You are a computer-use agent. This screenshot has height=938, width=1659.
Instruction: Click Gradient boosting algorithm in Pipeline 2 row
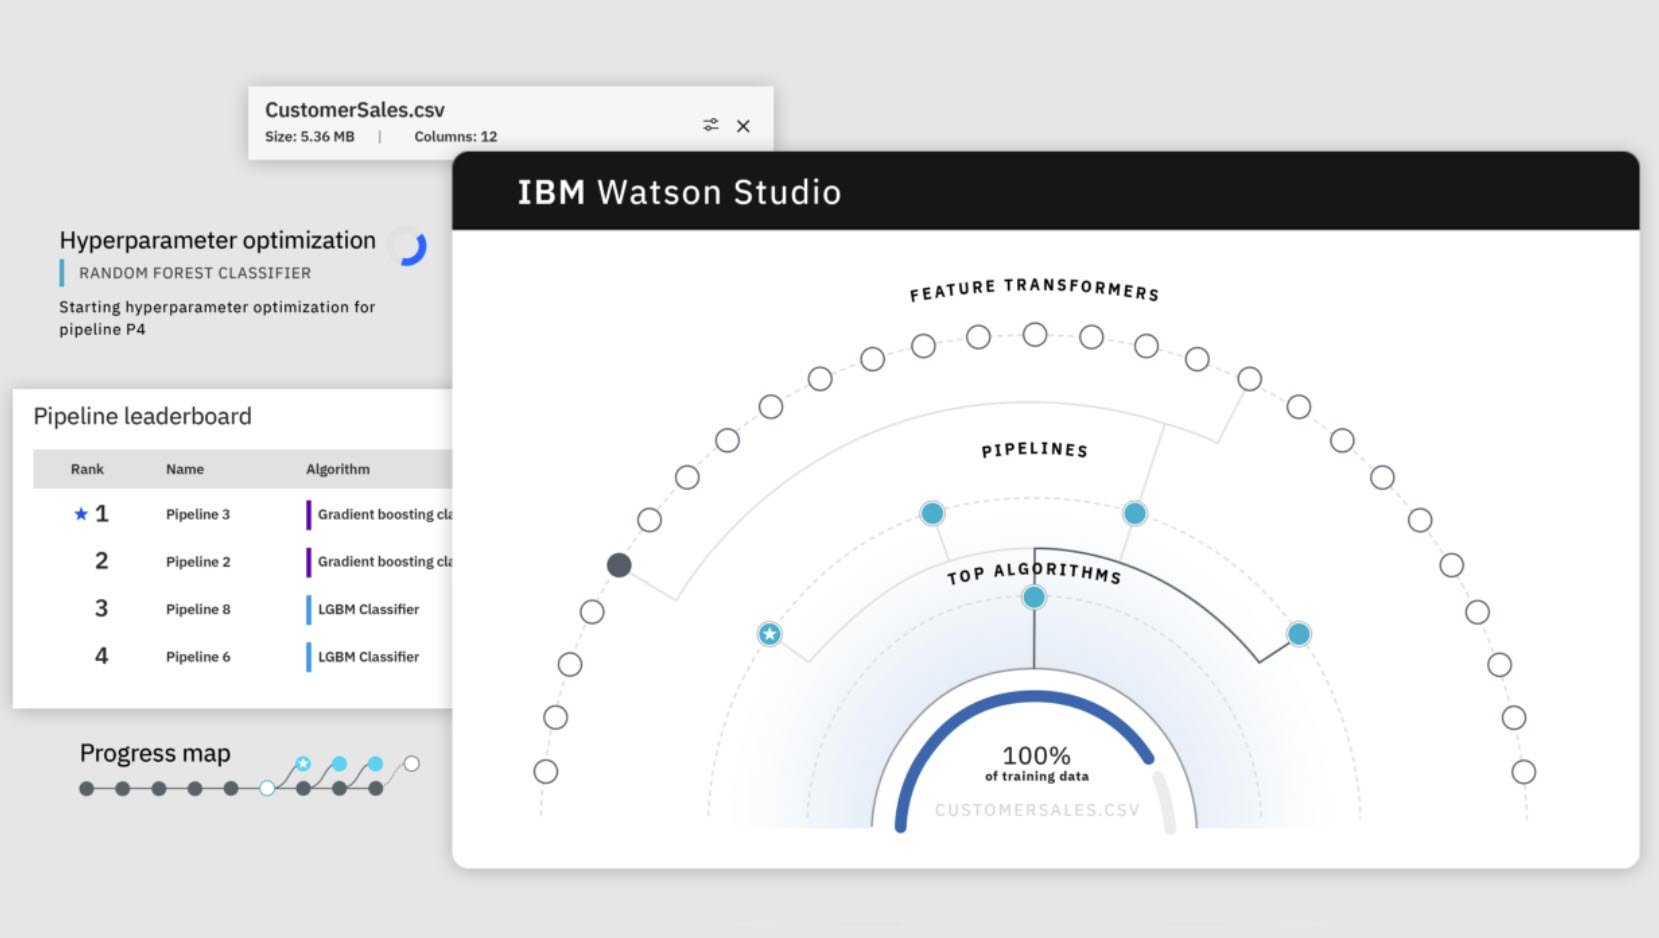tap(384, 562)
